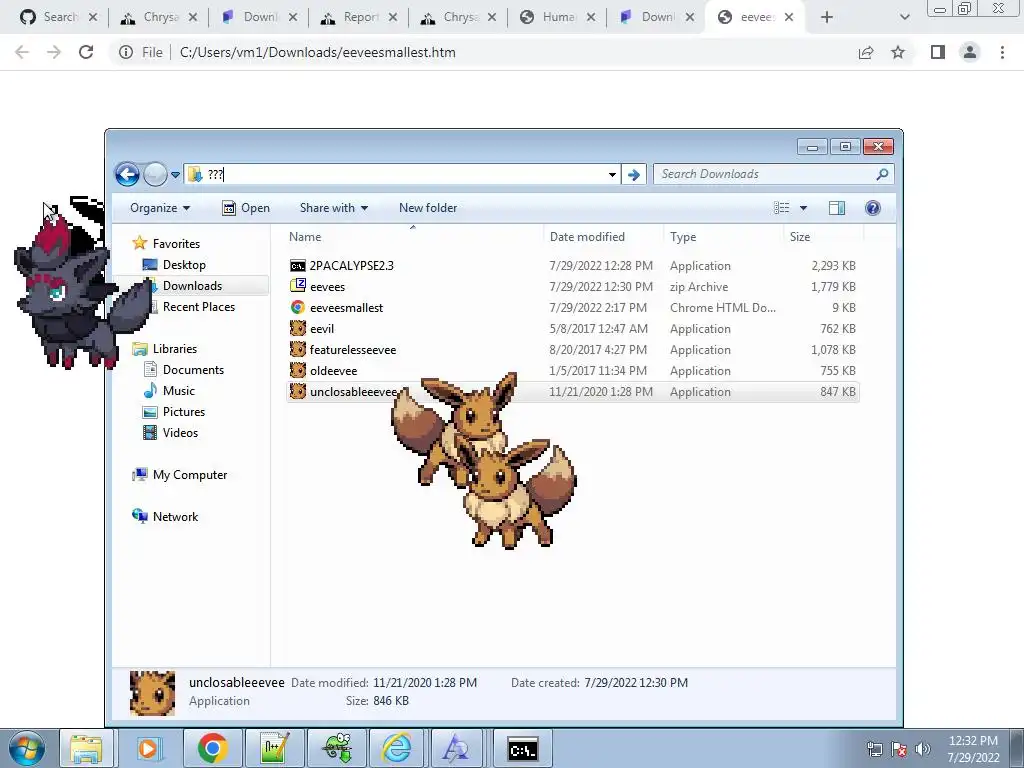Open the Videos library
Screen dimensions: 1024x768
point(180,432)
